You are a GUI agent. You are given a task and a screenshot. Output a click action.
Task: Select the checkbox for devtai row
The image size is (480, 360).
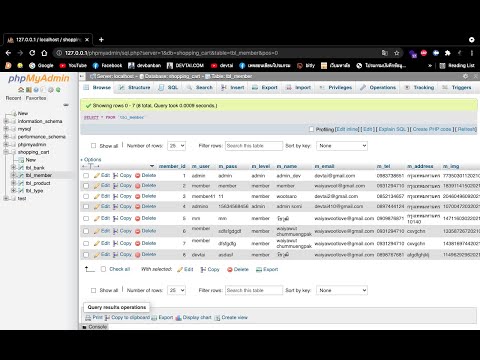coord(86,255)
